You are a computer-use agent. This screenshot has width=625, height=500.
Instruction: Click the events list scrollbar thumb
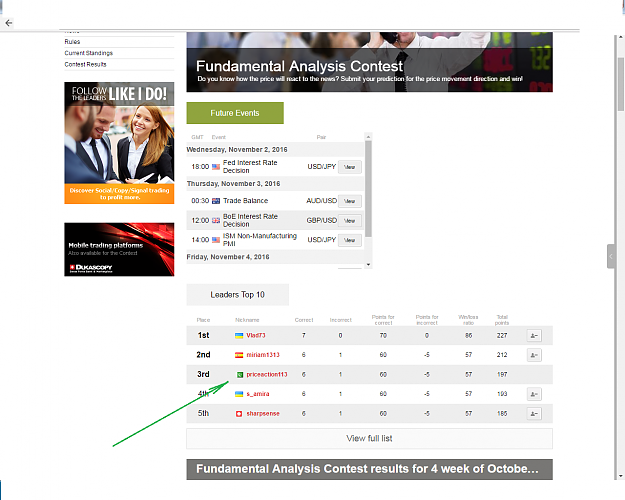(368, 189)
